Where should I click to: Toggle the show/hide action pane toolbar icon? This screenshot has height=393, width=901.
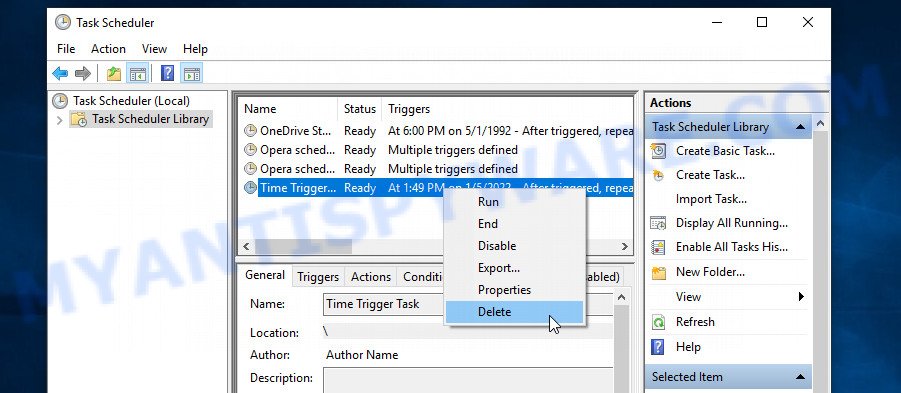[x=192, y=74]
